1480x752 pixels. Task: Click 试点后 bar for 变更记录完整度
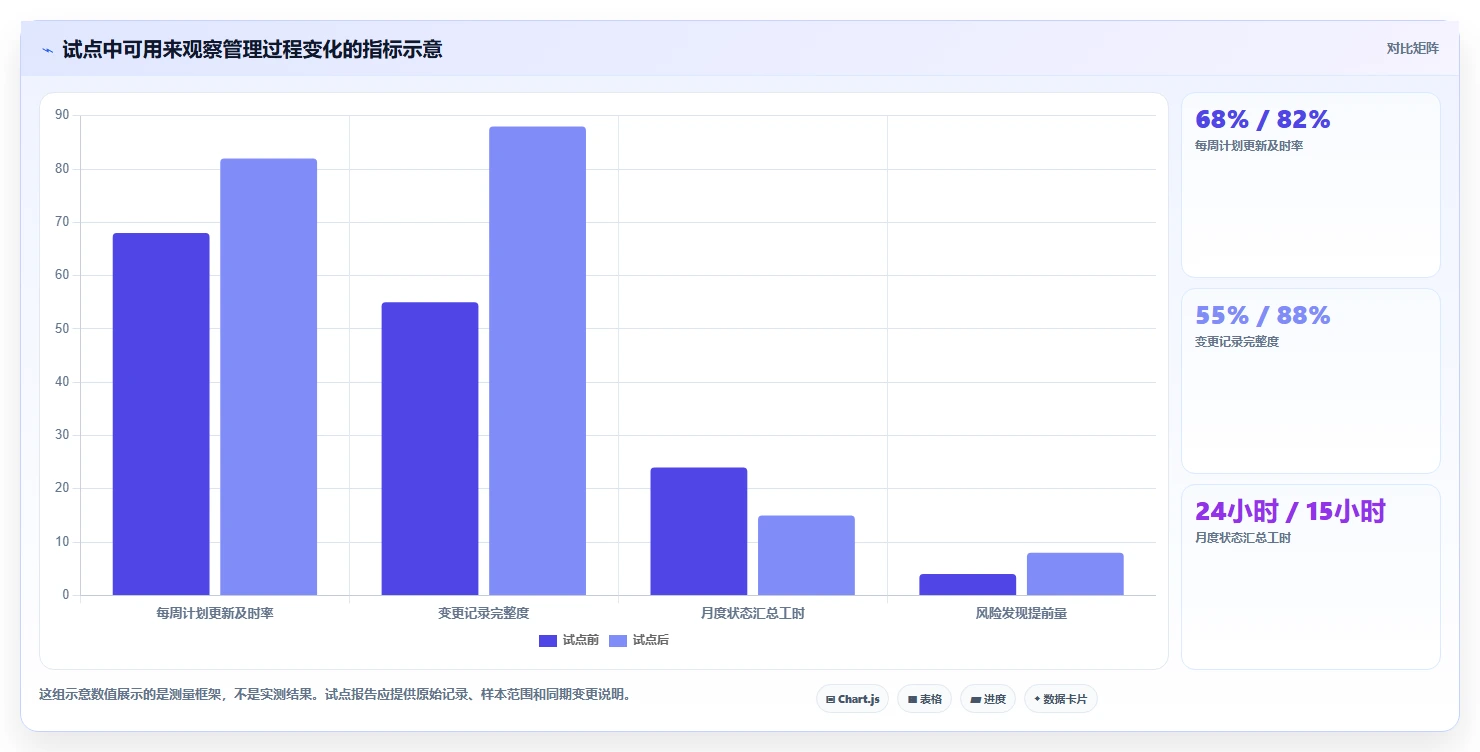[x=538, y=361]
